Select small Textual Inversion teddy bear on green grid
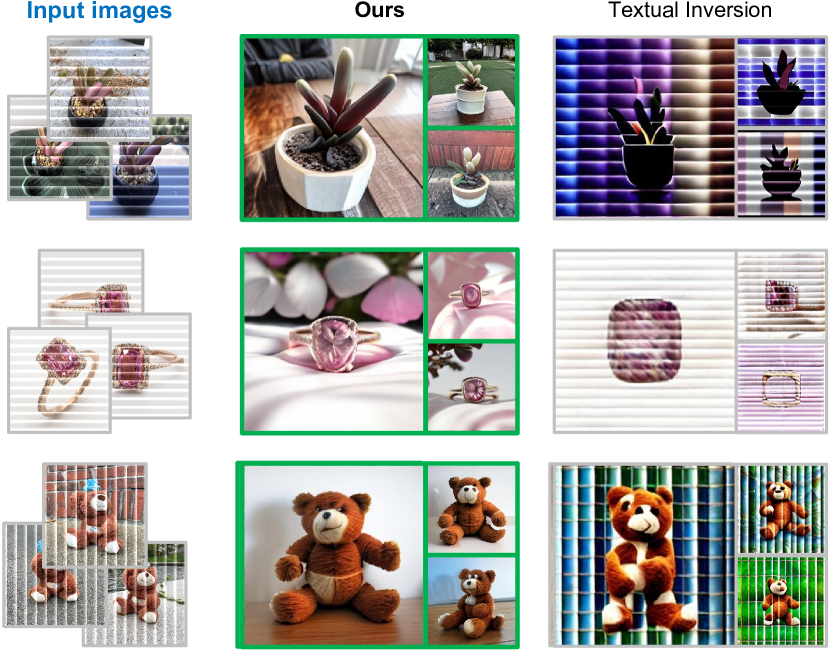830x652 pixels. point(782,601)
